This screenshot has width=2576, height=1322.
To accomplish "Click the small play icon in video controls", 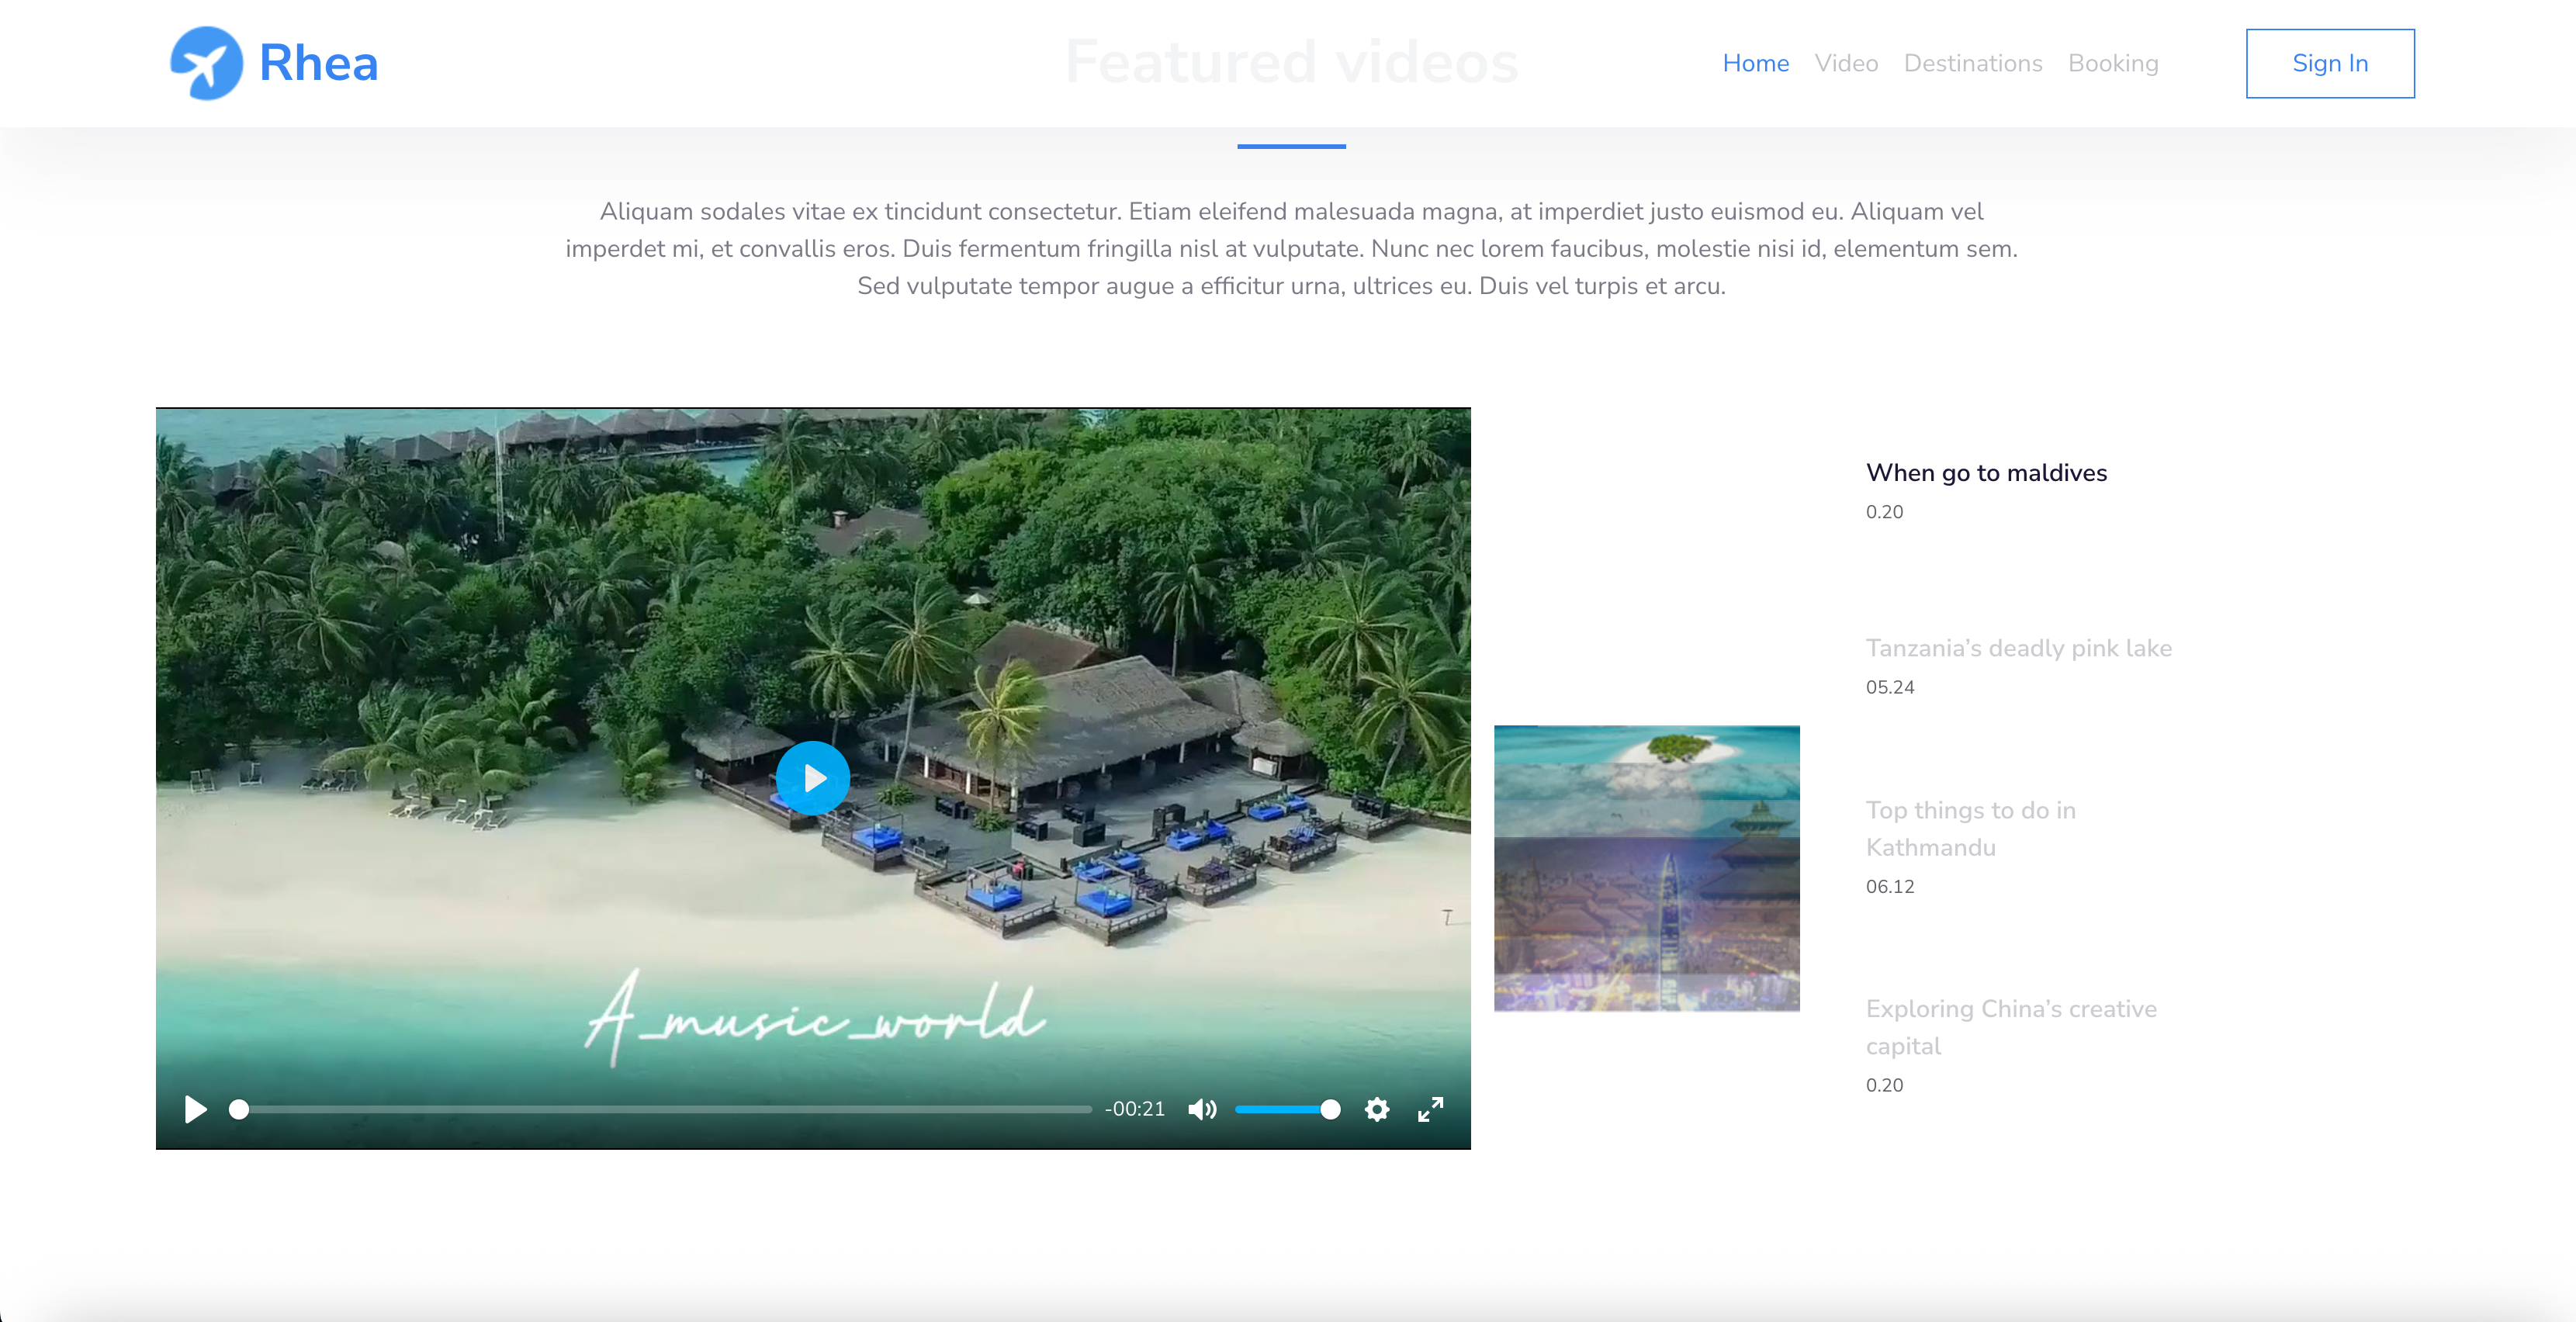I will click(x=195, y=1109).
